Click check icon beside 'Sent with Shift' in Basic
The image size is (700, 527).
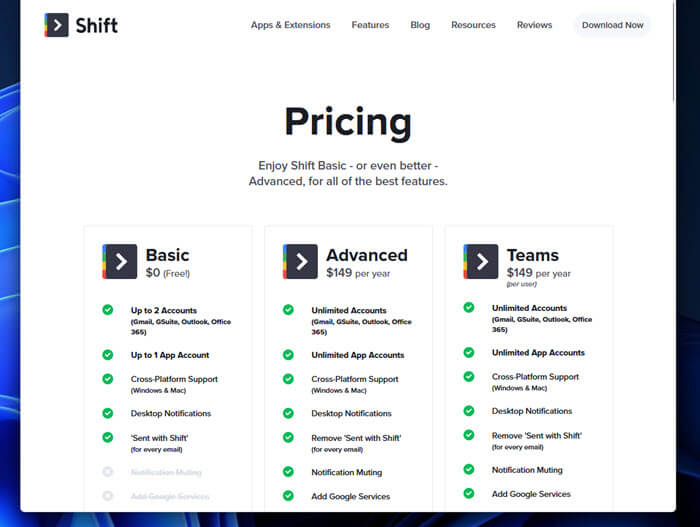108,437
